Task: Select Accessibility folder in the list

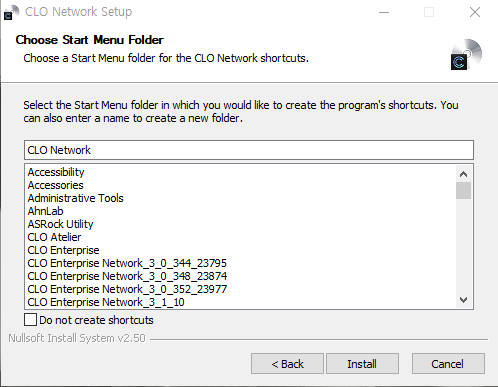Action: point(56,172)
